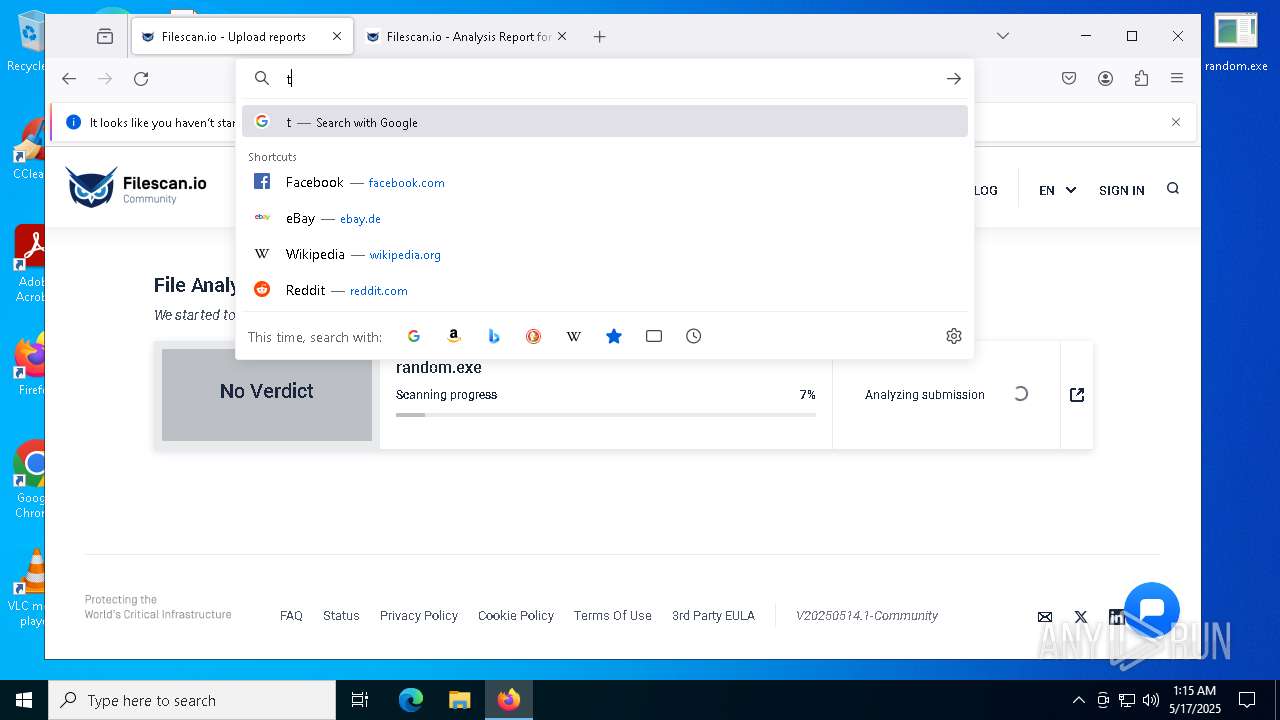The height and width of the screenshot is (720, 1280).
Task: Open the list all tabs chevron
Action: pos(1003,36)
